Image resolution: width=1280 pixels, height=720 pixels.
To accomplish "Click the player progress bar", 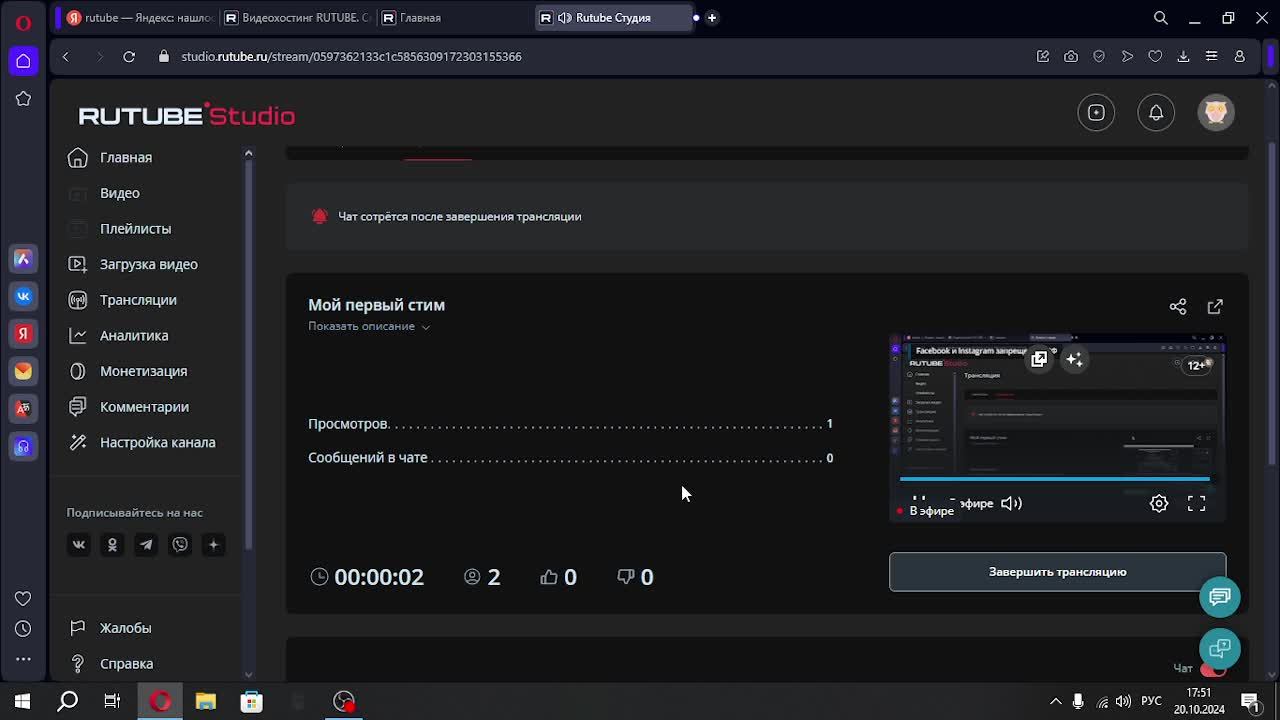I will (1055, 479).
